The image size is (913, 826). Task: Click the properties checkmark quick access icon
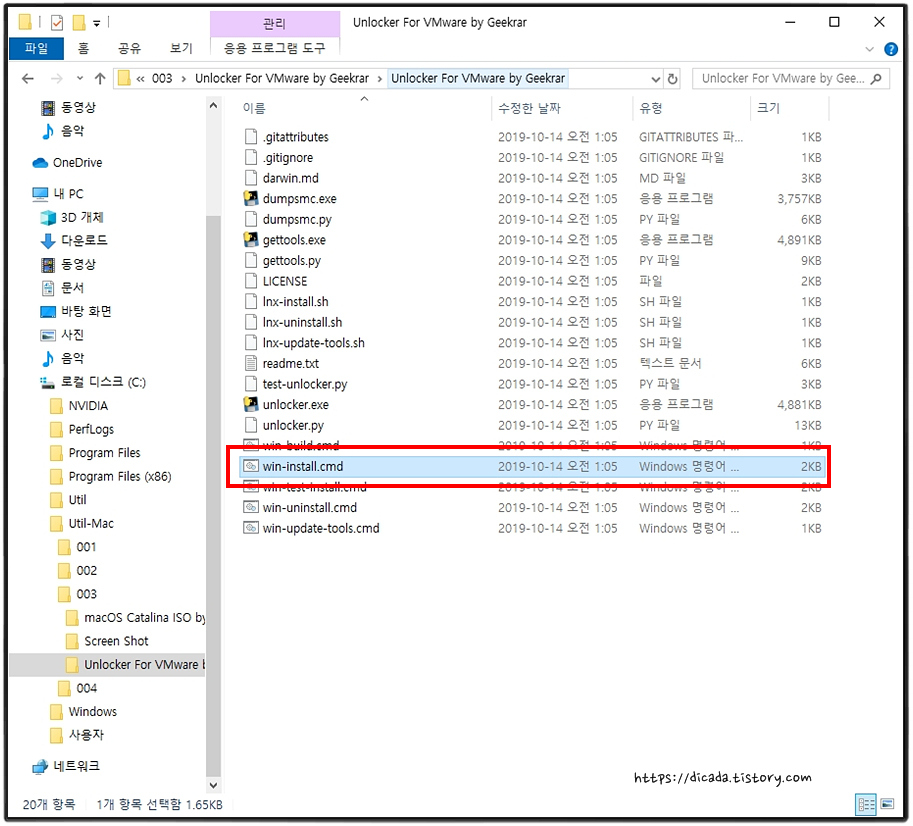(56, 23)
